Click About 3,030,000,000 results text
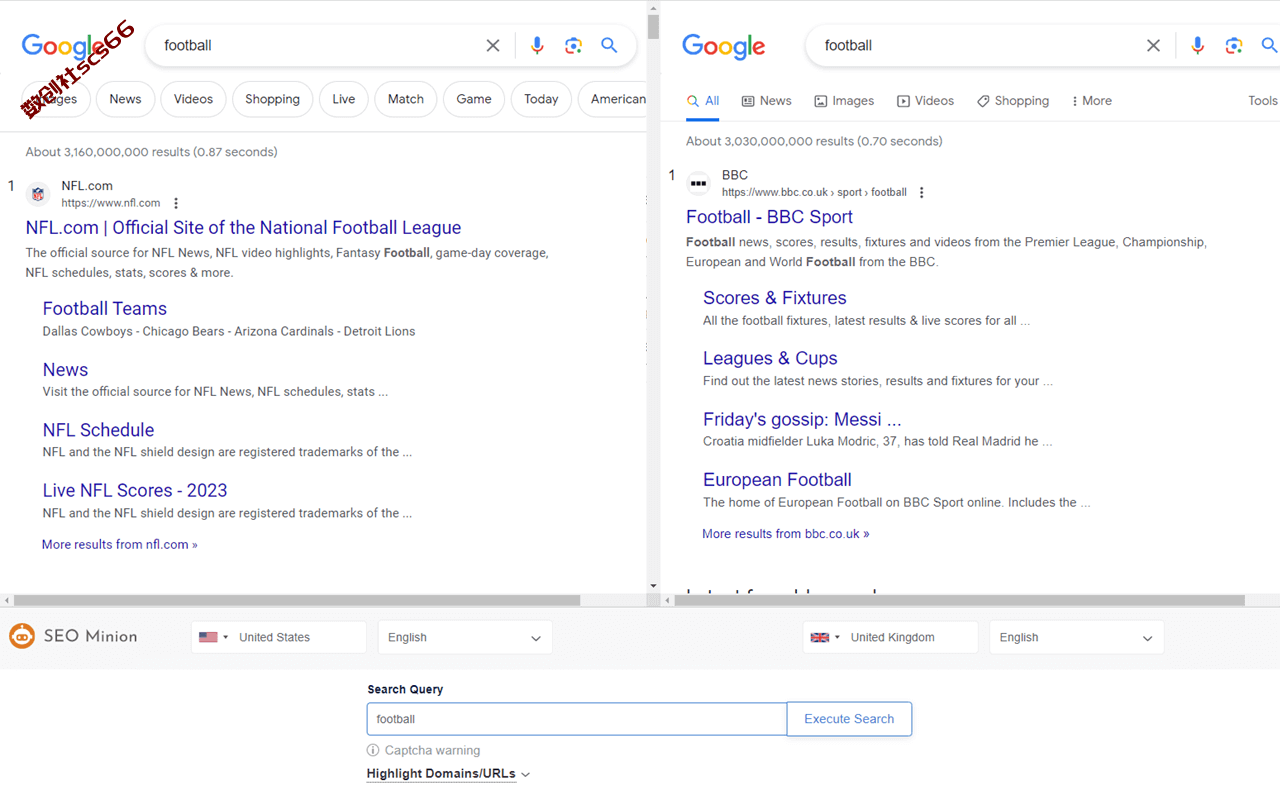This screenshot has height=800, width=1280. click(x=814, y=141)
